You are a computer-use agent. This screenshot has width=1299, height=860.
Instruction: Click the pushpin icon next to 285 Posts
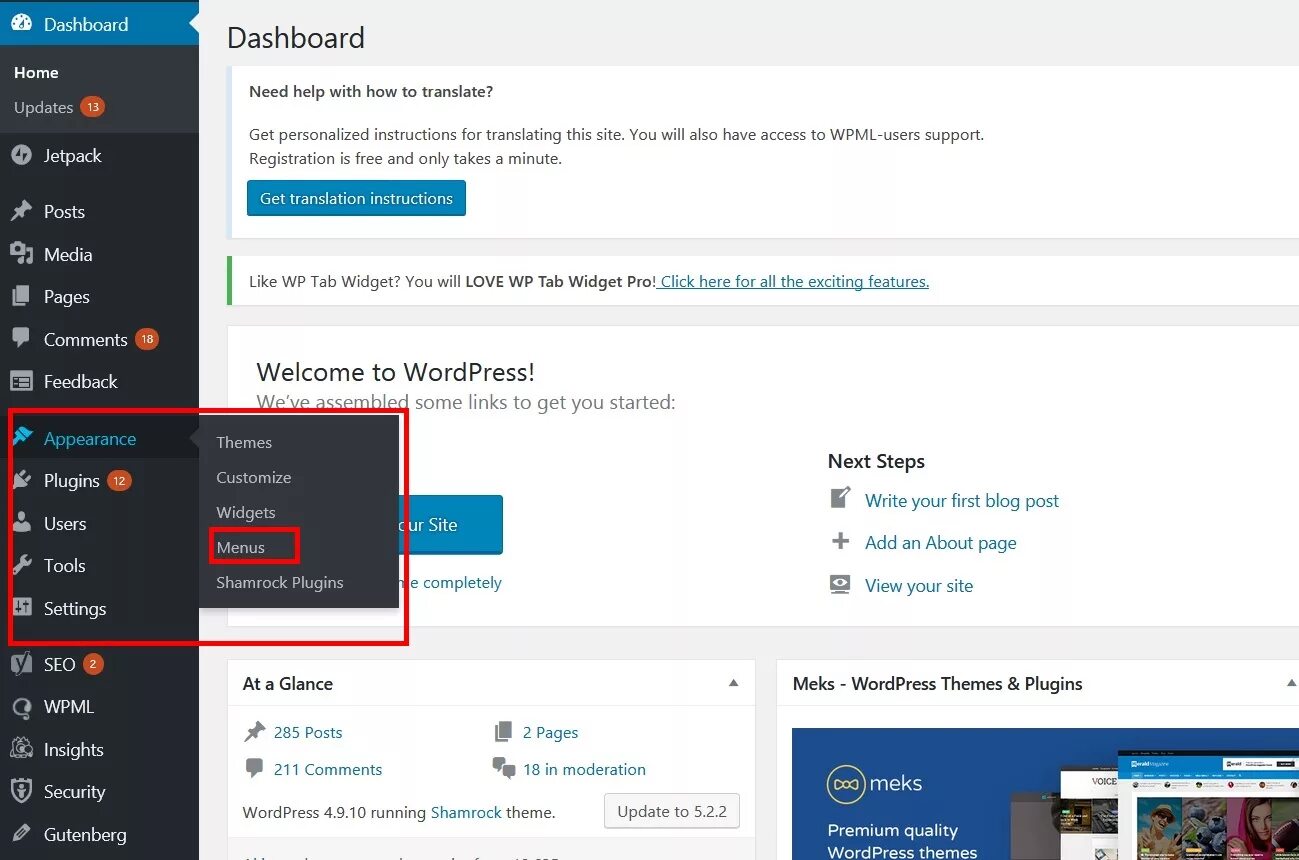[255, 732]
